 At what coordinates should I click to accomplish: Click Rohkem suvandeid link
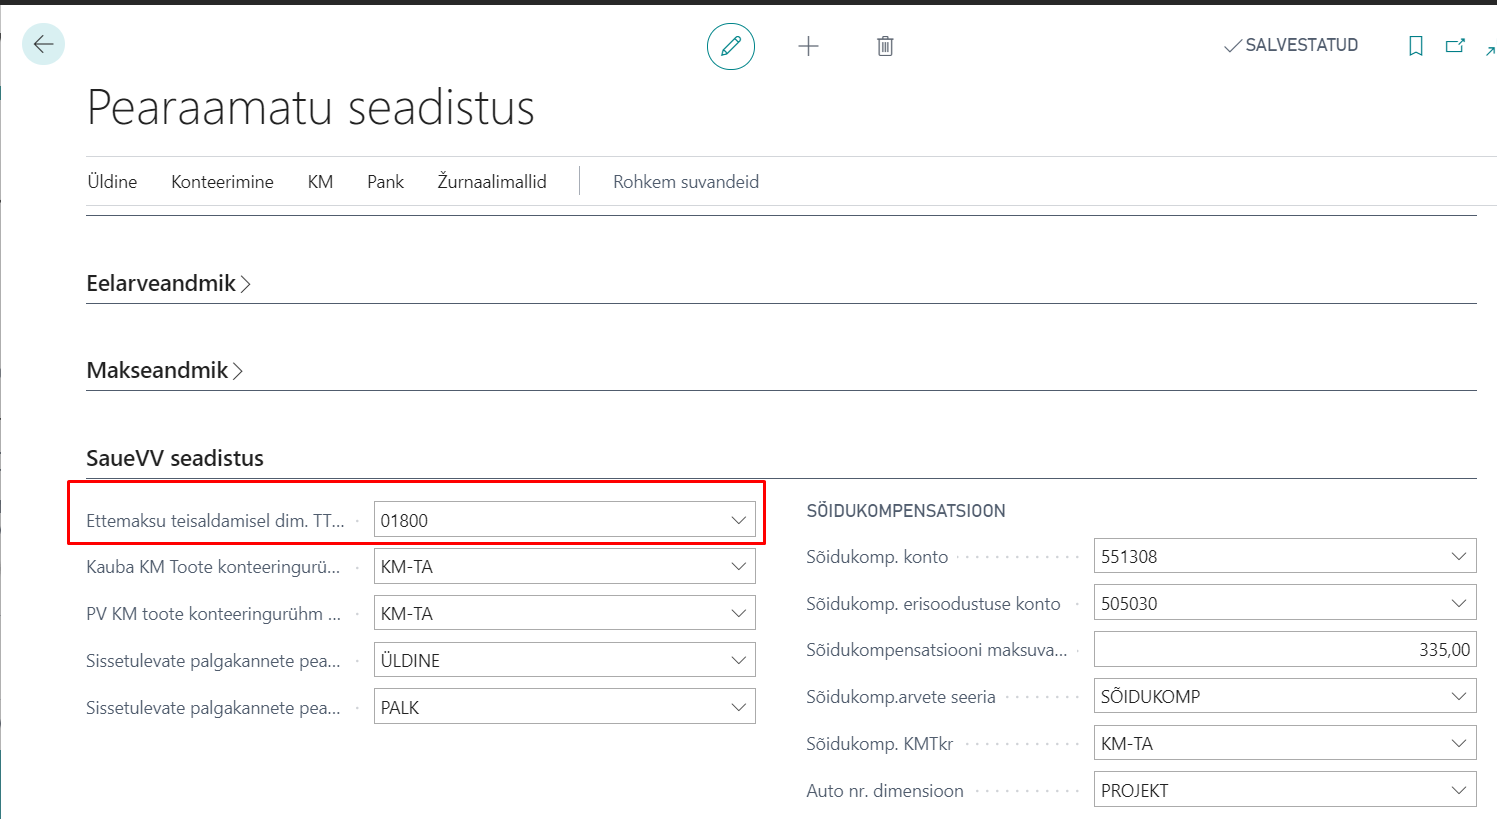point(686,182)
